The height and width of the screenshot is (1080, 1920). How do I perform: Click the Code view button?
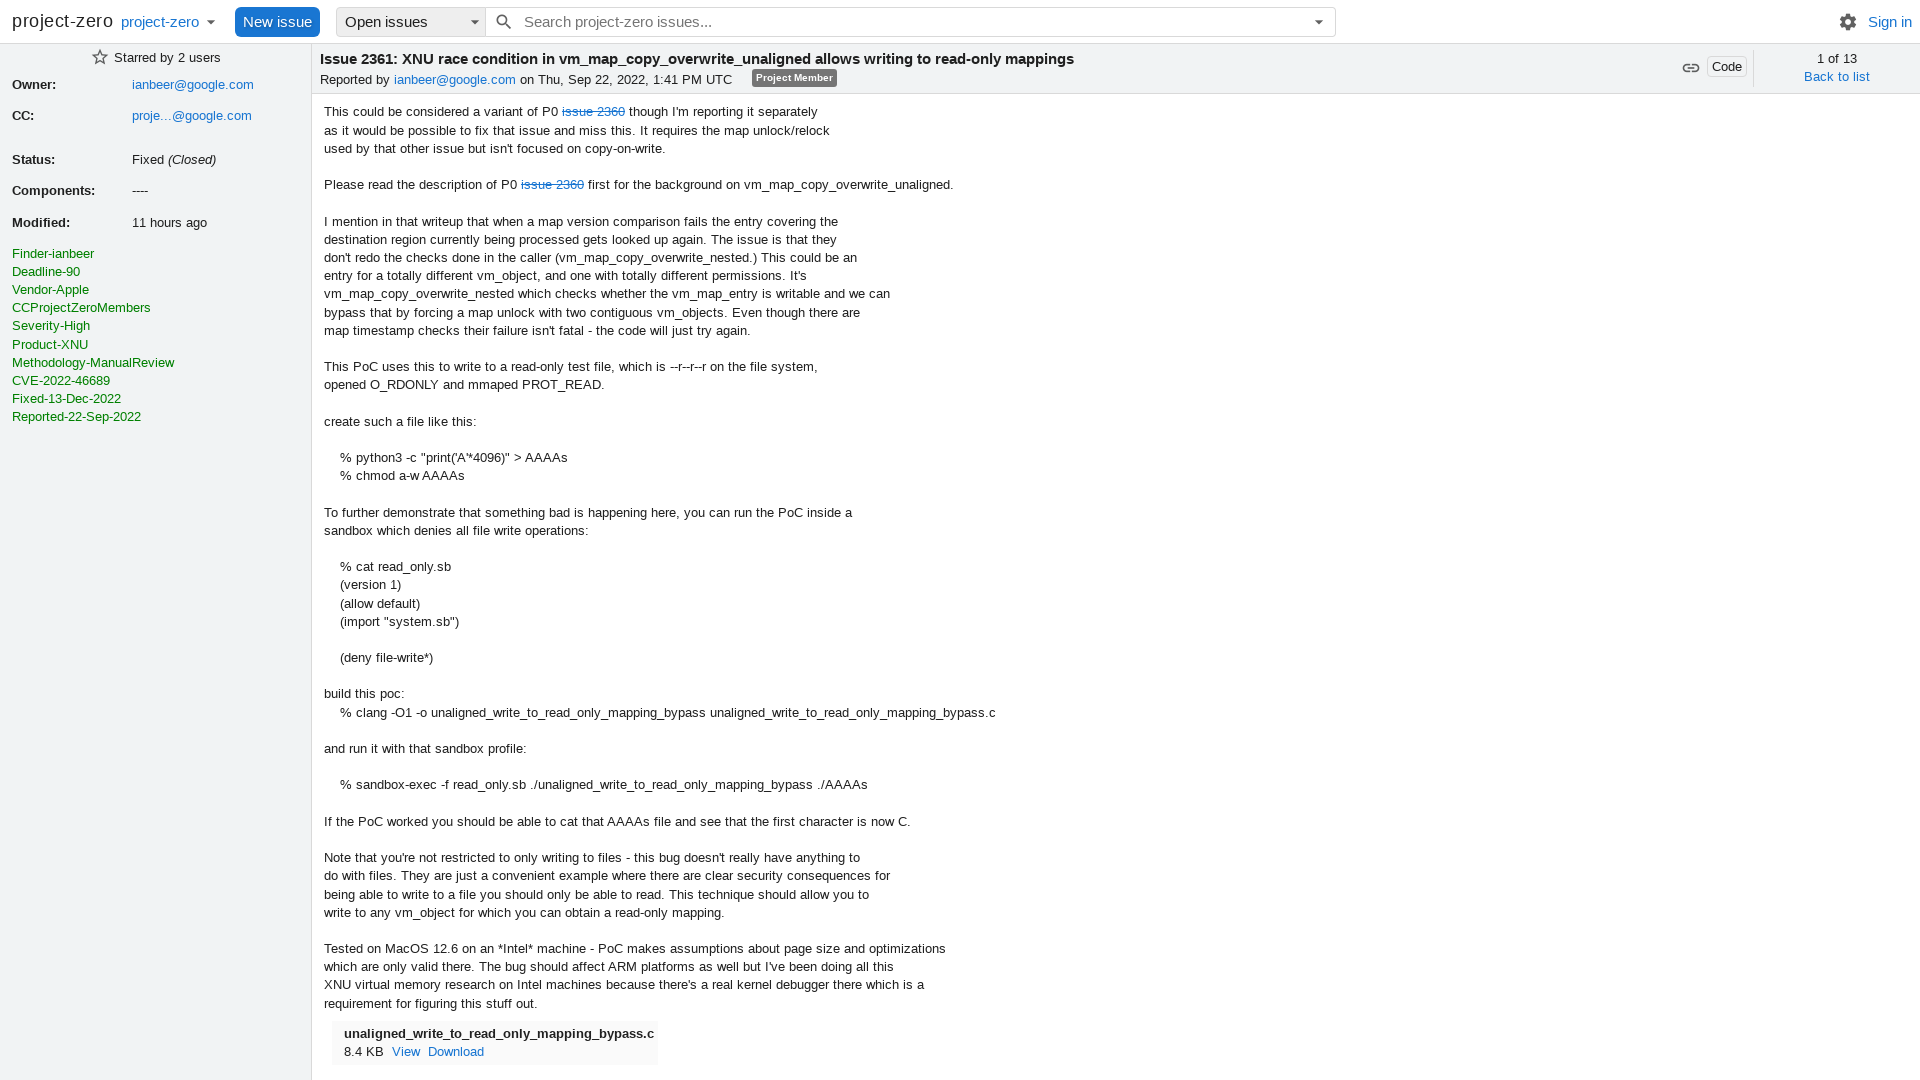[1727, 66]
